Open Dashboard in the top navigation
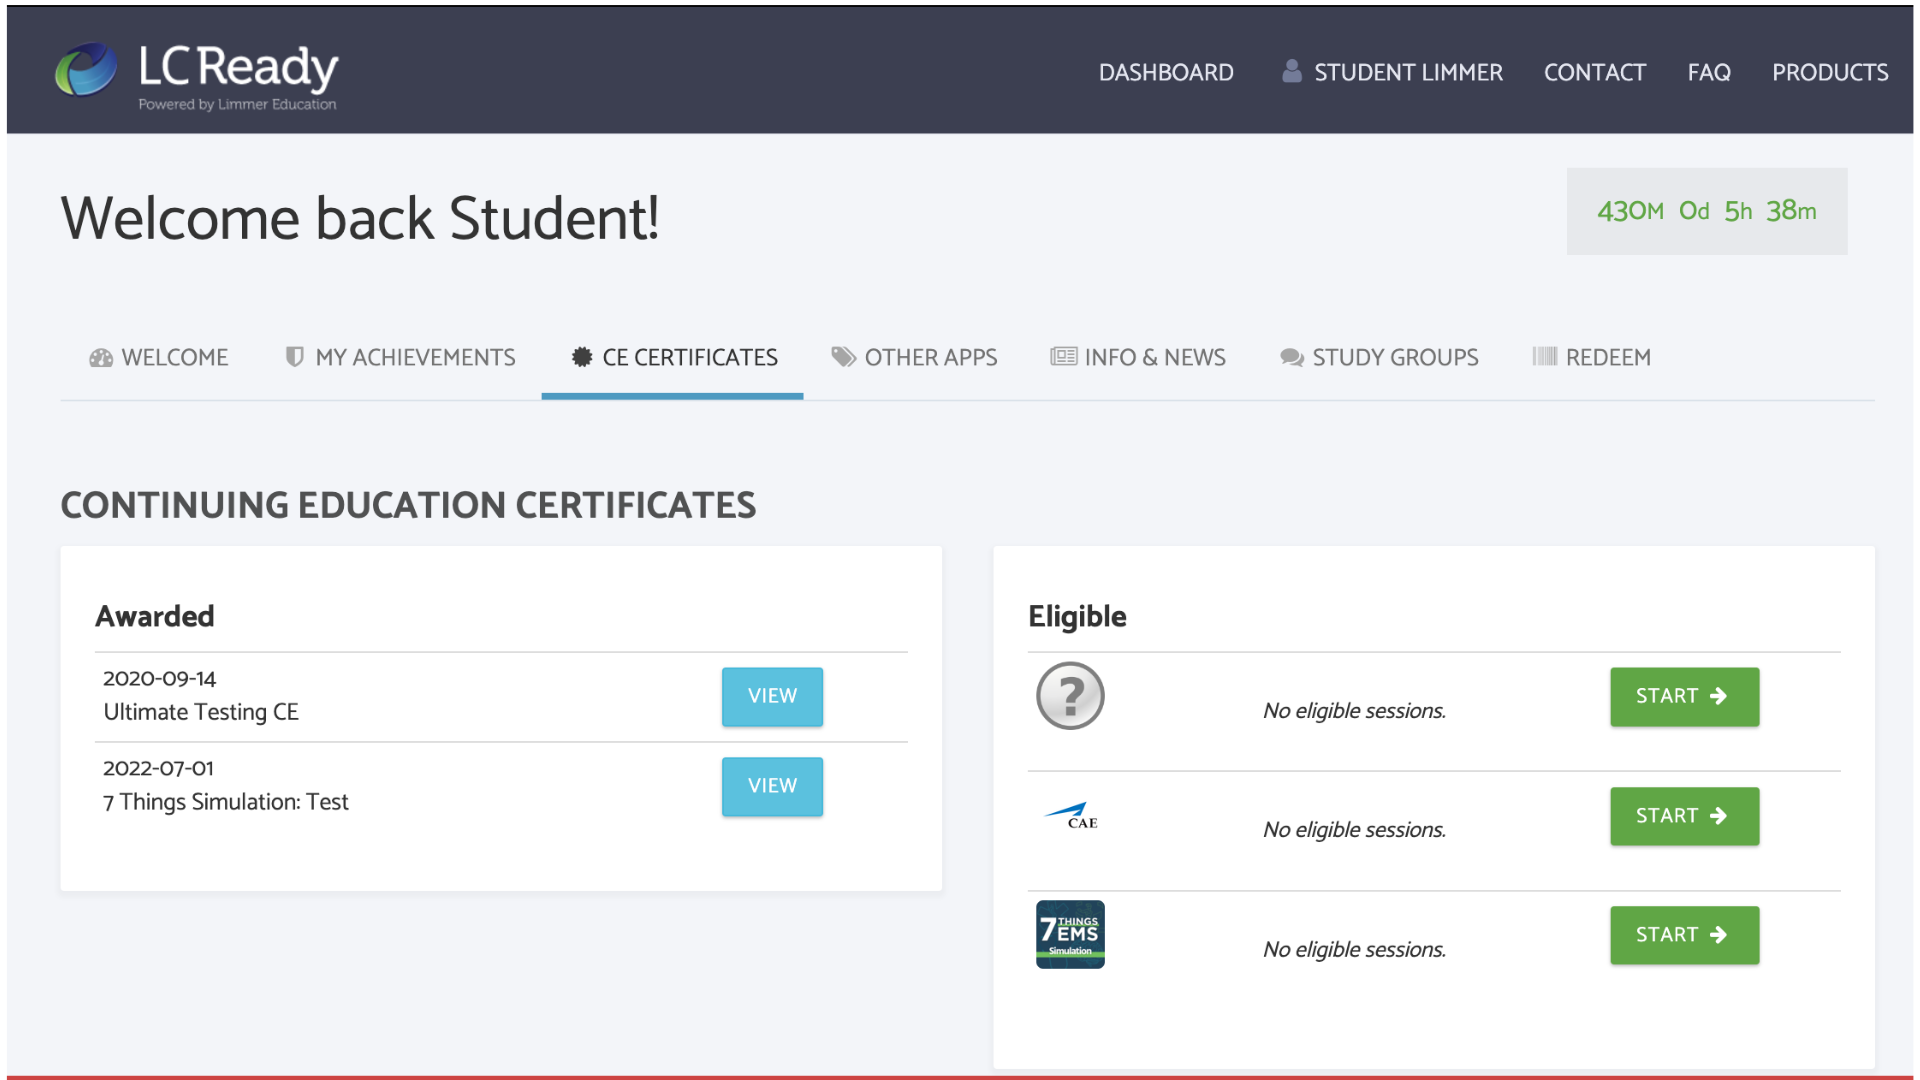The image size is (1920, 1080). [x=1165, y=72]
